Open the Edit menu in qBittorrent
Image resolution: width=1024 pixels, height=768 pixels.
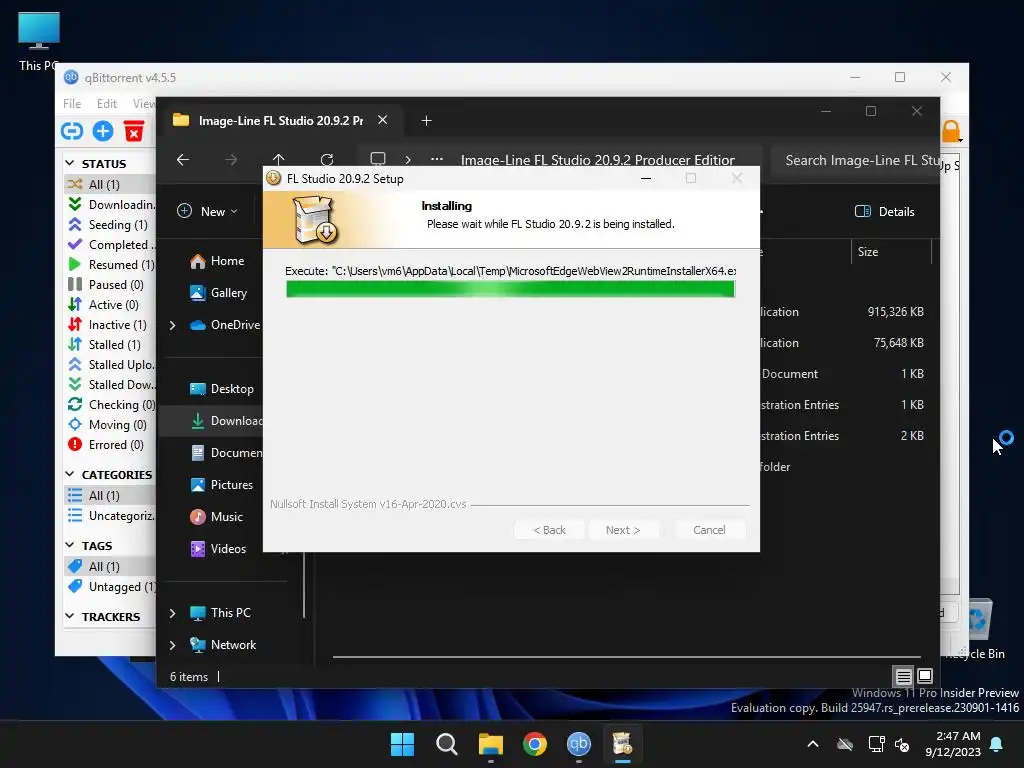[106, 104]
